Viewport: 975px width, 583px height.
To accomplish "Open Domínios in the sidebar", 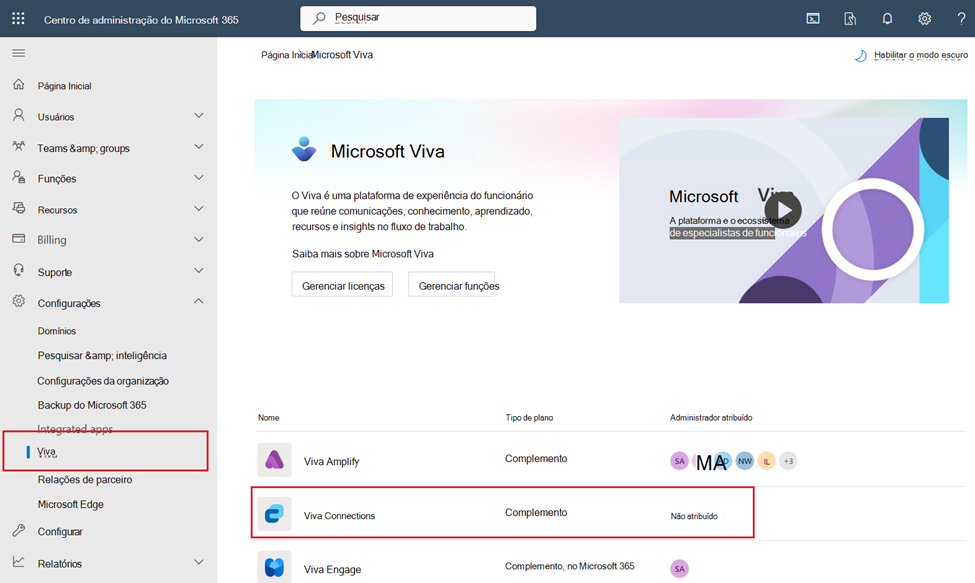I will 57,331.
